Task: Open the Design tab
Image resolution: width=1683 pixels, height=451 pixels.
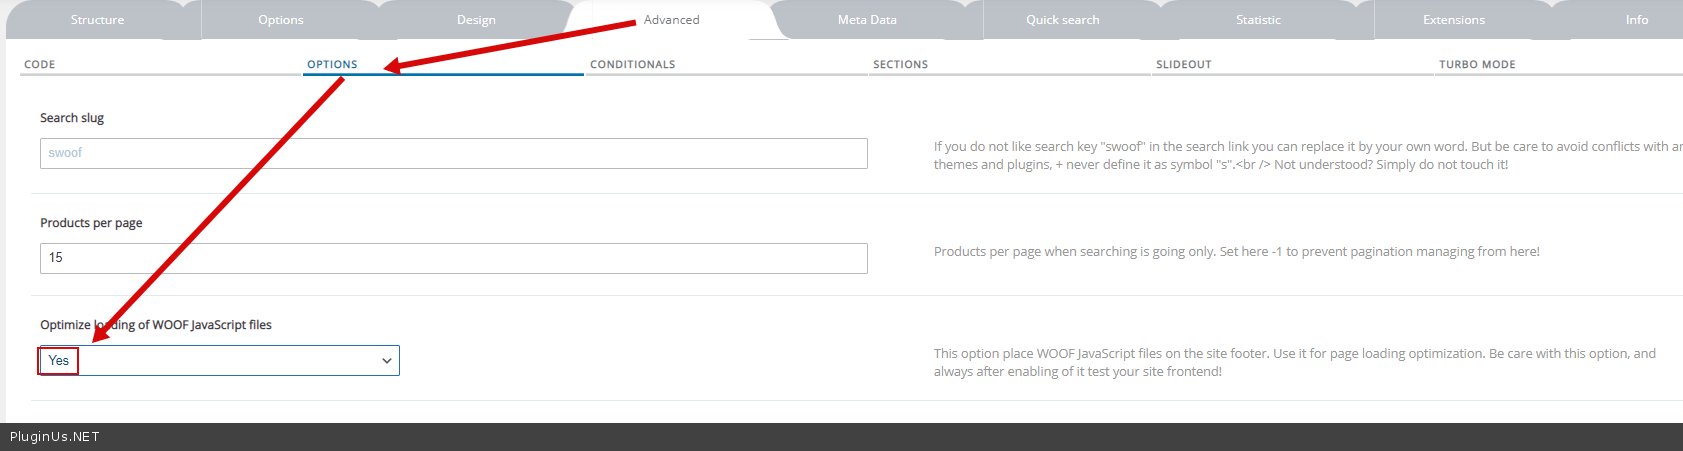Action: [x=476, y=20]
